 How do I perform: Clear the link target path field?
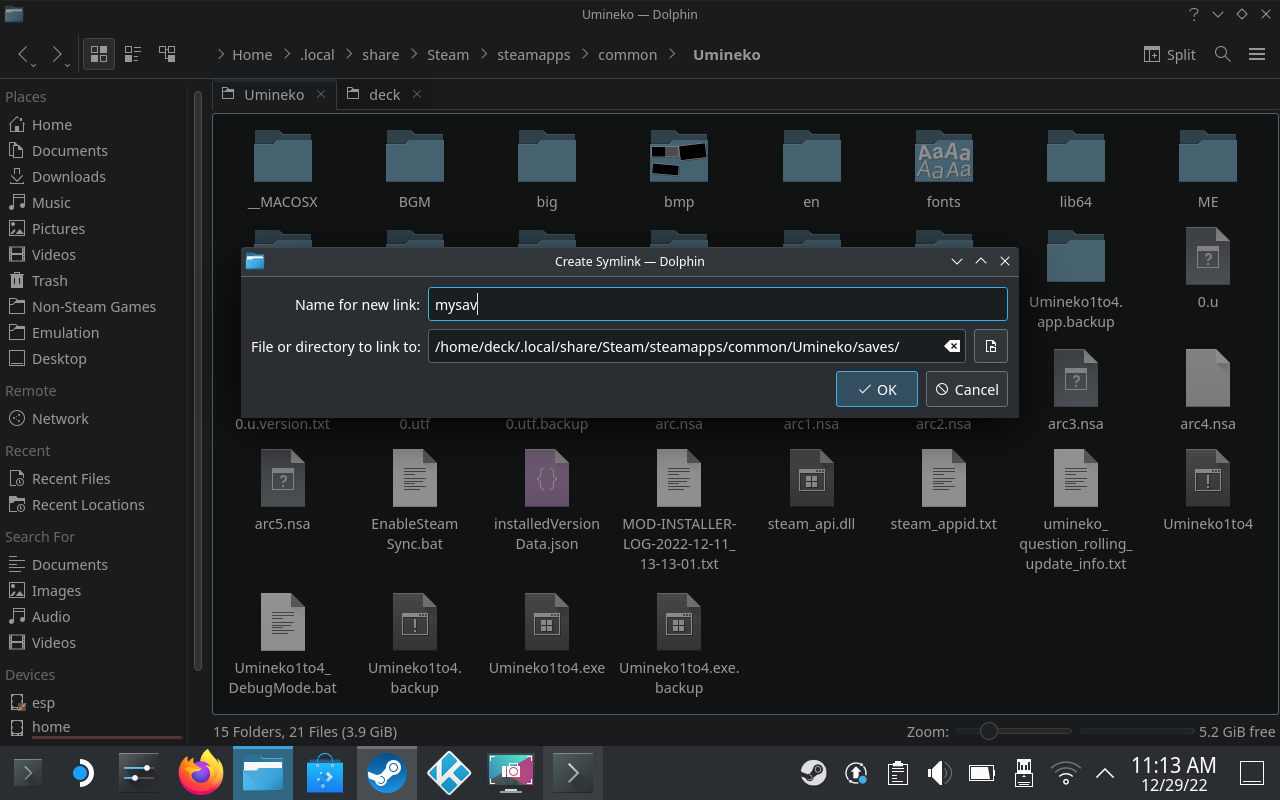pyautogui.click(x=952, y=346)
